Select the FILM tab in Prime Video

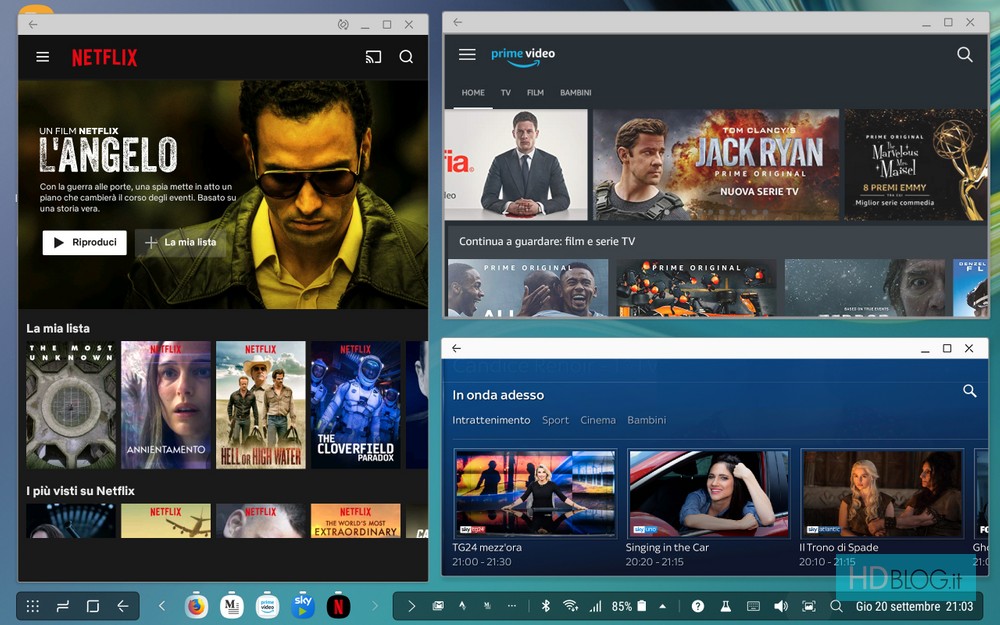(535, 92)
